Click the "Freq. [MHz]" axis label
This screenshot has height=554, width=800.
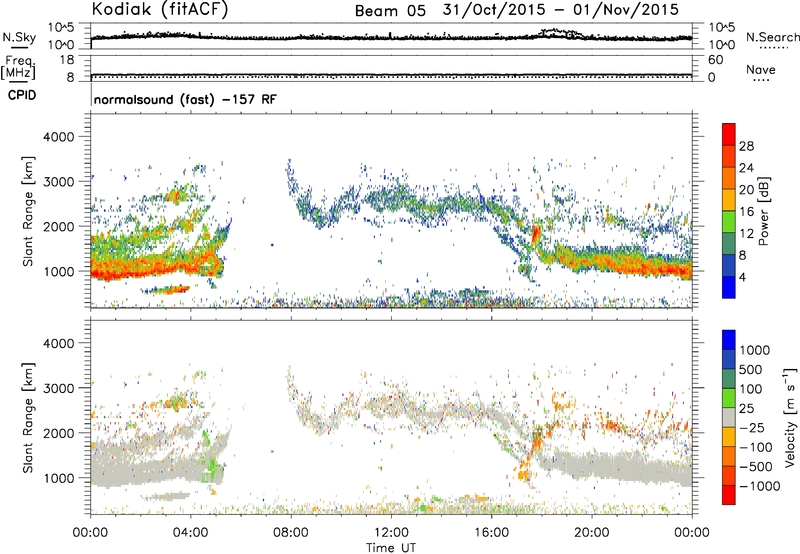point(18,67)
